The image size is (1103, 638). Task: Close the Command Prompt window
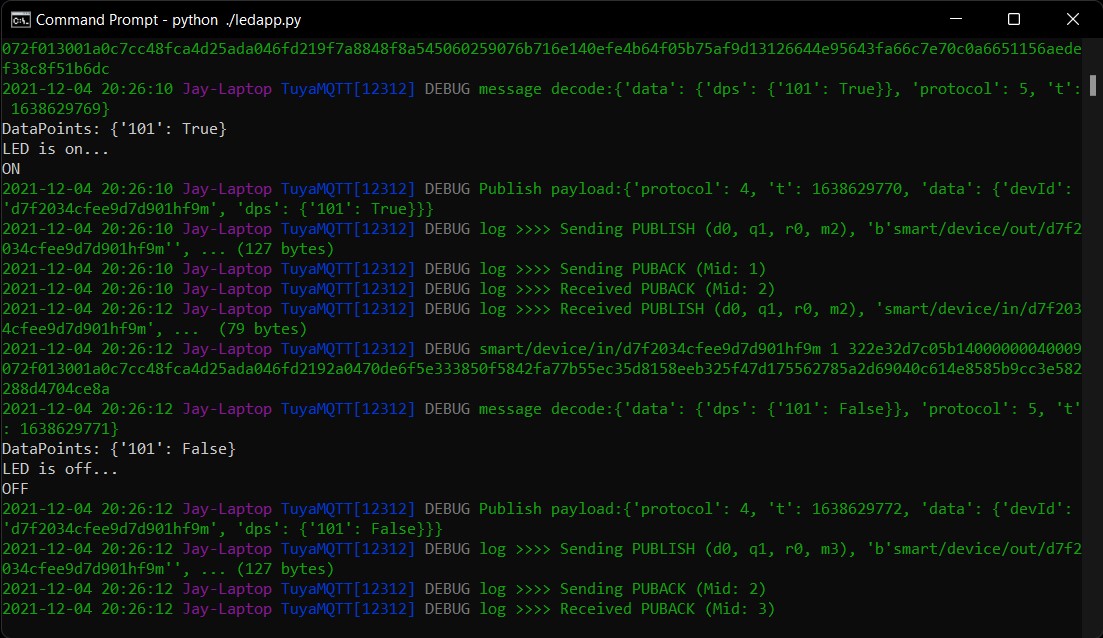(x=1072, y=19)
